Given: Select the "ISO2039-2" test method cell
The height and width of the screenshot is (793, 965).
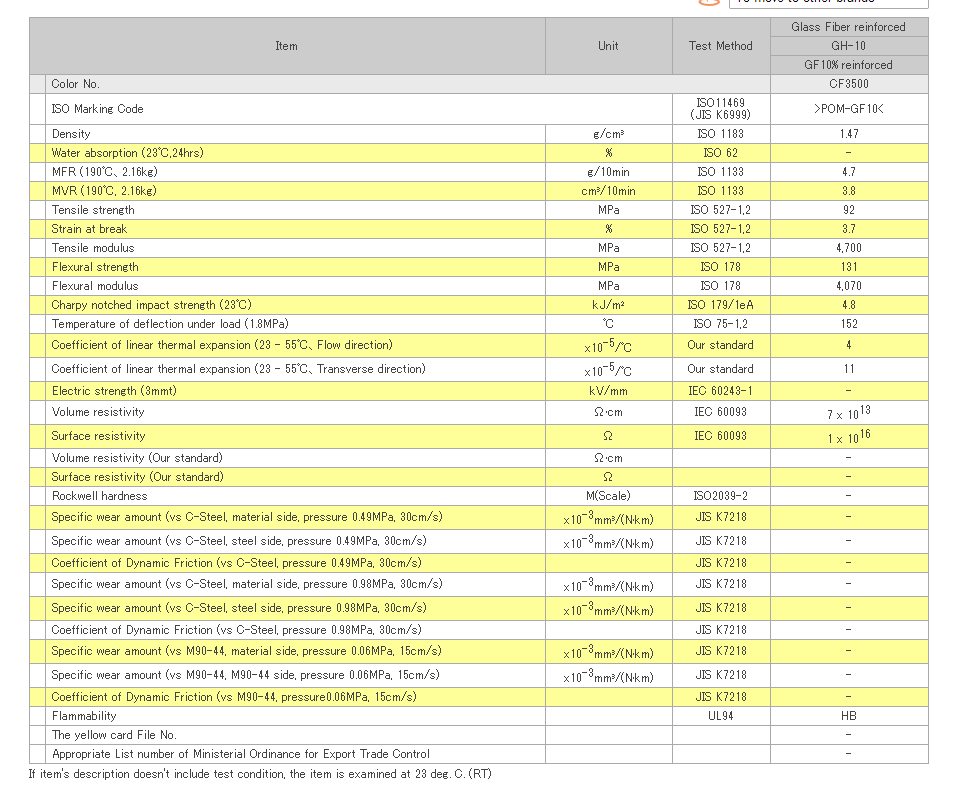Looking at the screenshot, I should pos(721,496).
